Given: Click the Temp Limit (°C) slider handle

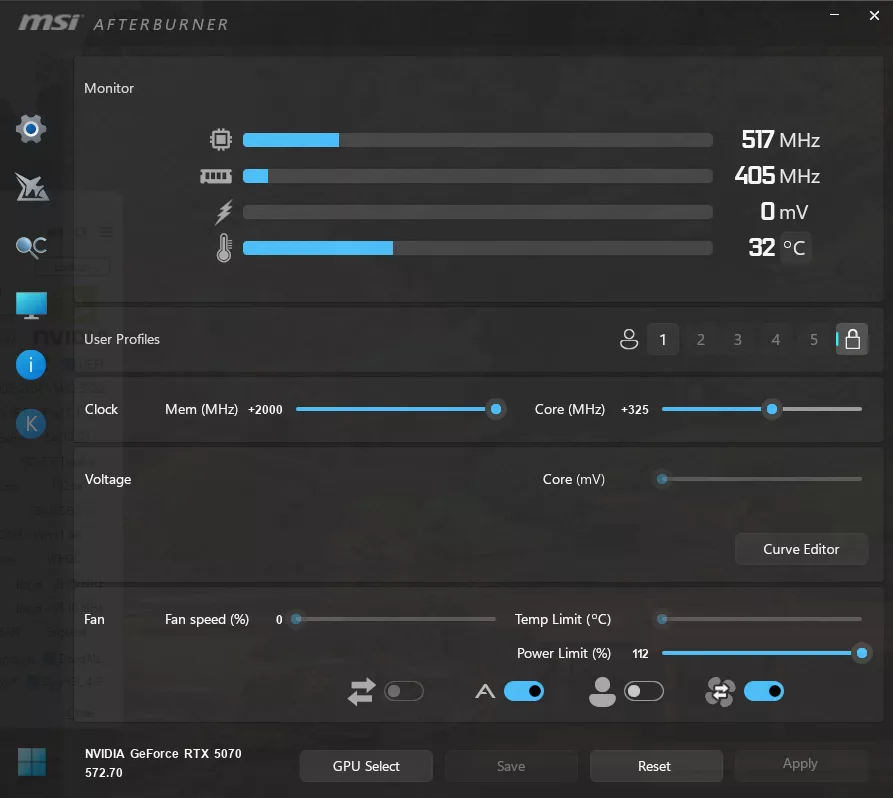Looking at the screenshot, I should point(662,619).
